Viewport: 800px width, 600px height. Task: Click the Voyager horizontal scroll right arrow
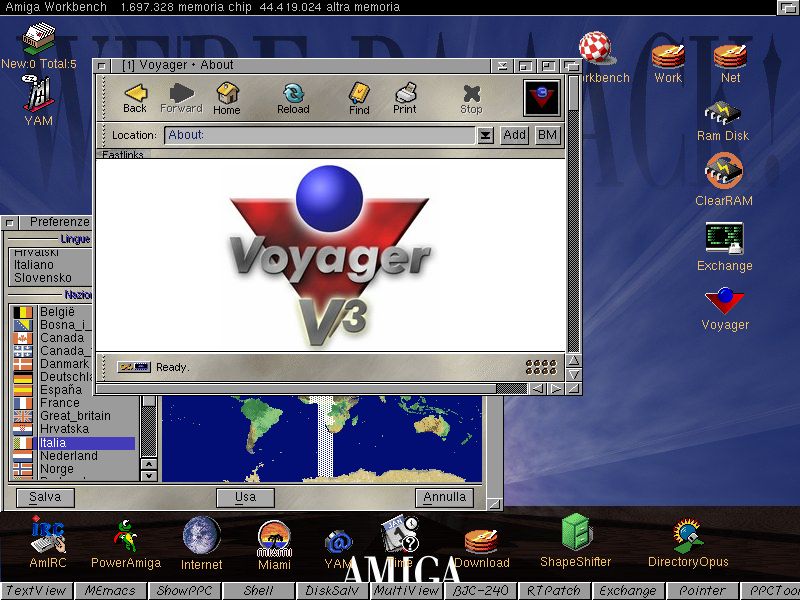pos(556,389)
